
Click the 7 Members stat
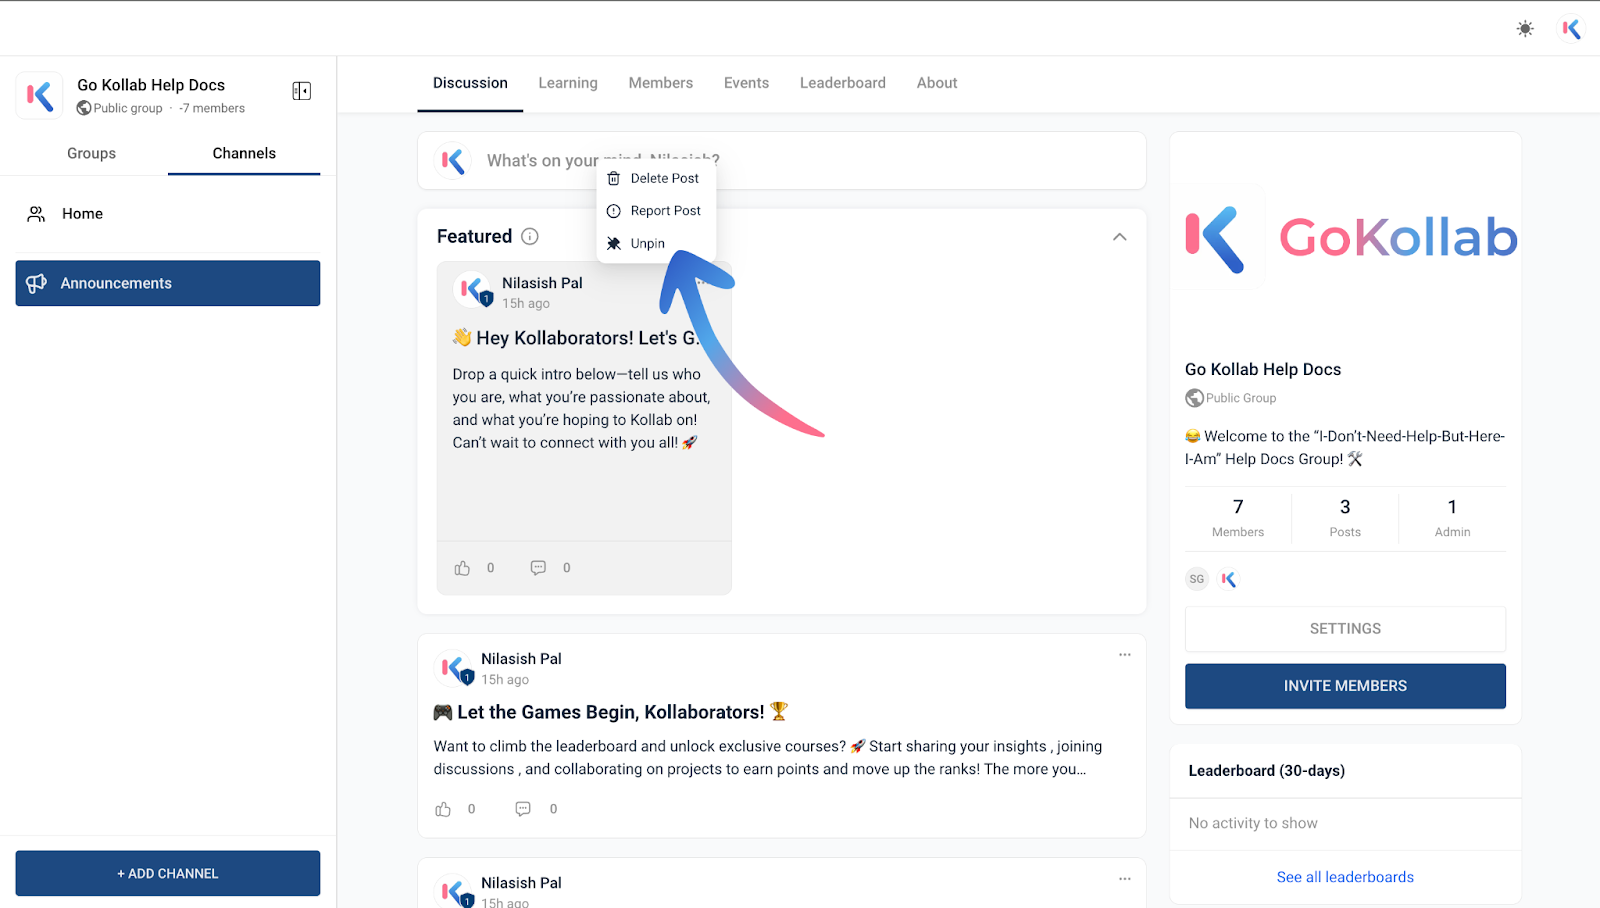tap(1238, 518)
